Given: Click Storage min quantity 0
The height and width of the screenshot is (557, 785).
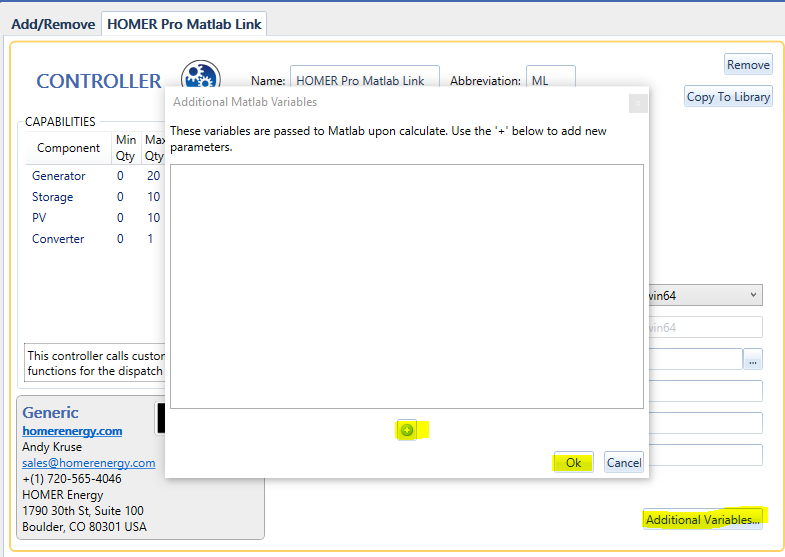Looking at the screenshot, I should (120, 197).
